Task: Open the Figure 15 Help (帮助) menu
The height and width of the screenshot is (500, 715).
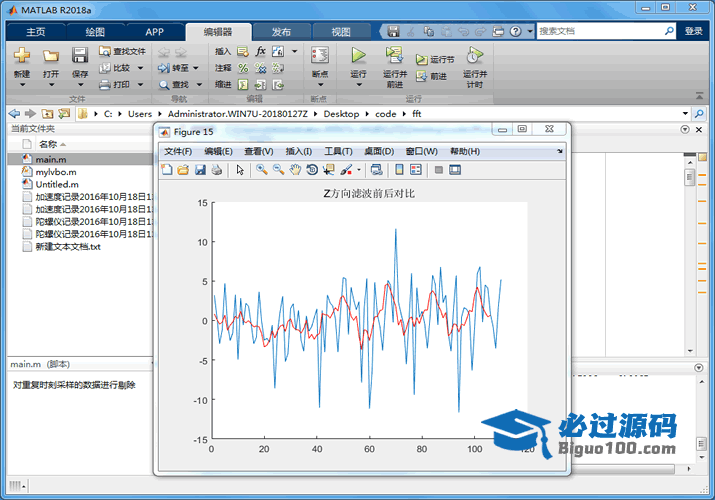Action: tap(465, 151)
